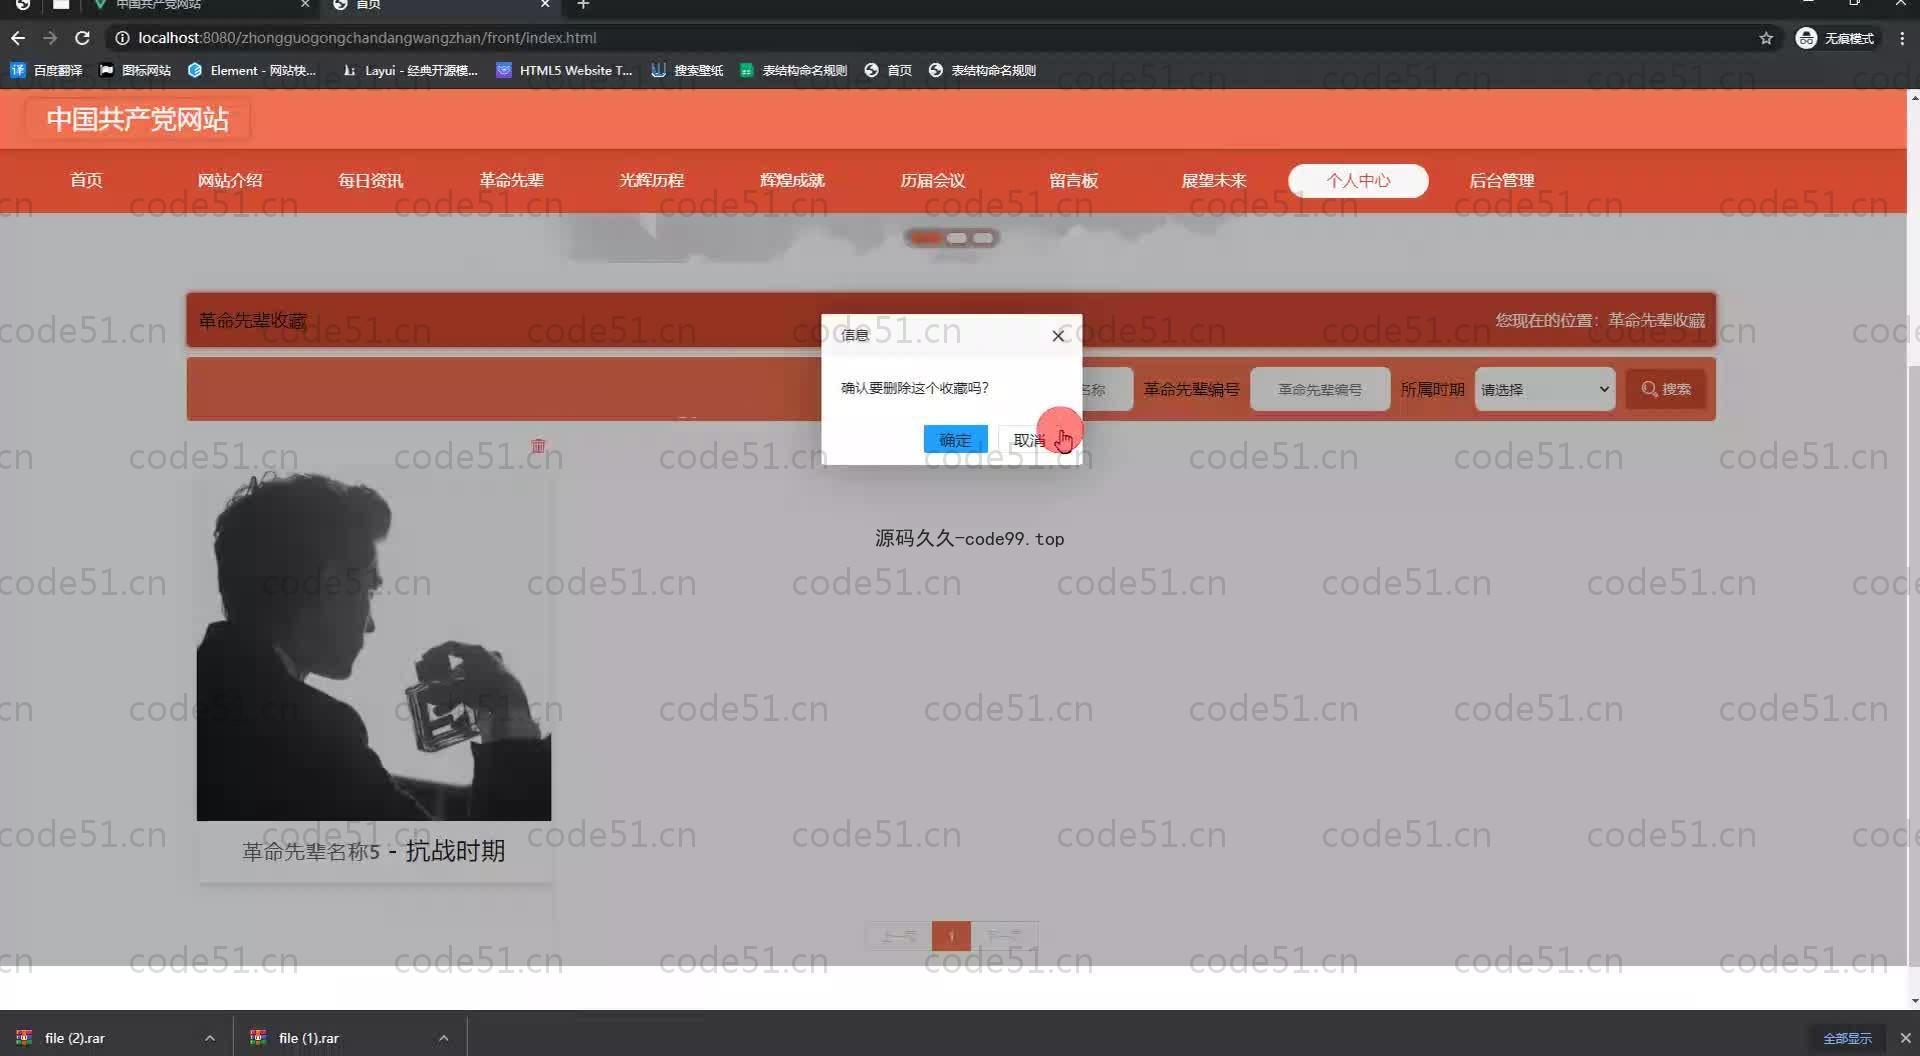Open the 展望未来 navigation item
The width and height of the screenshot is (1920, 1056).
[x=1214, y=180]
